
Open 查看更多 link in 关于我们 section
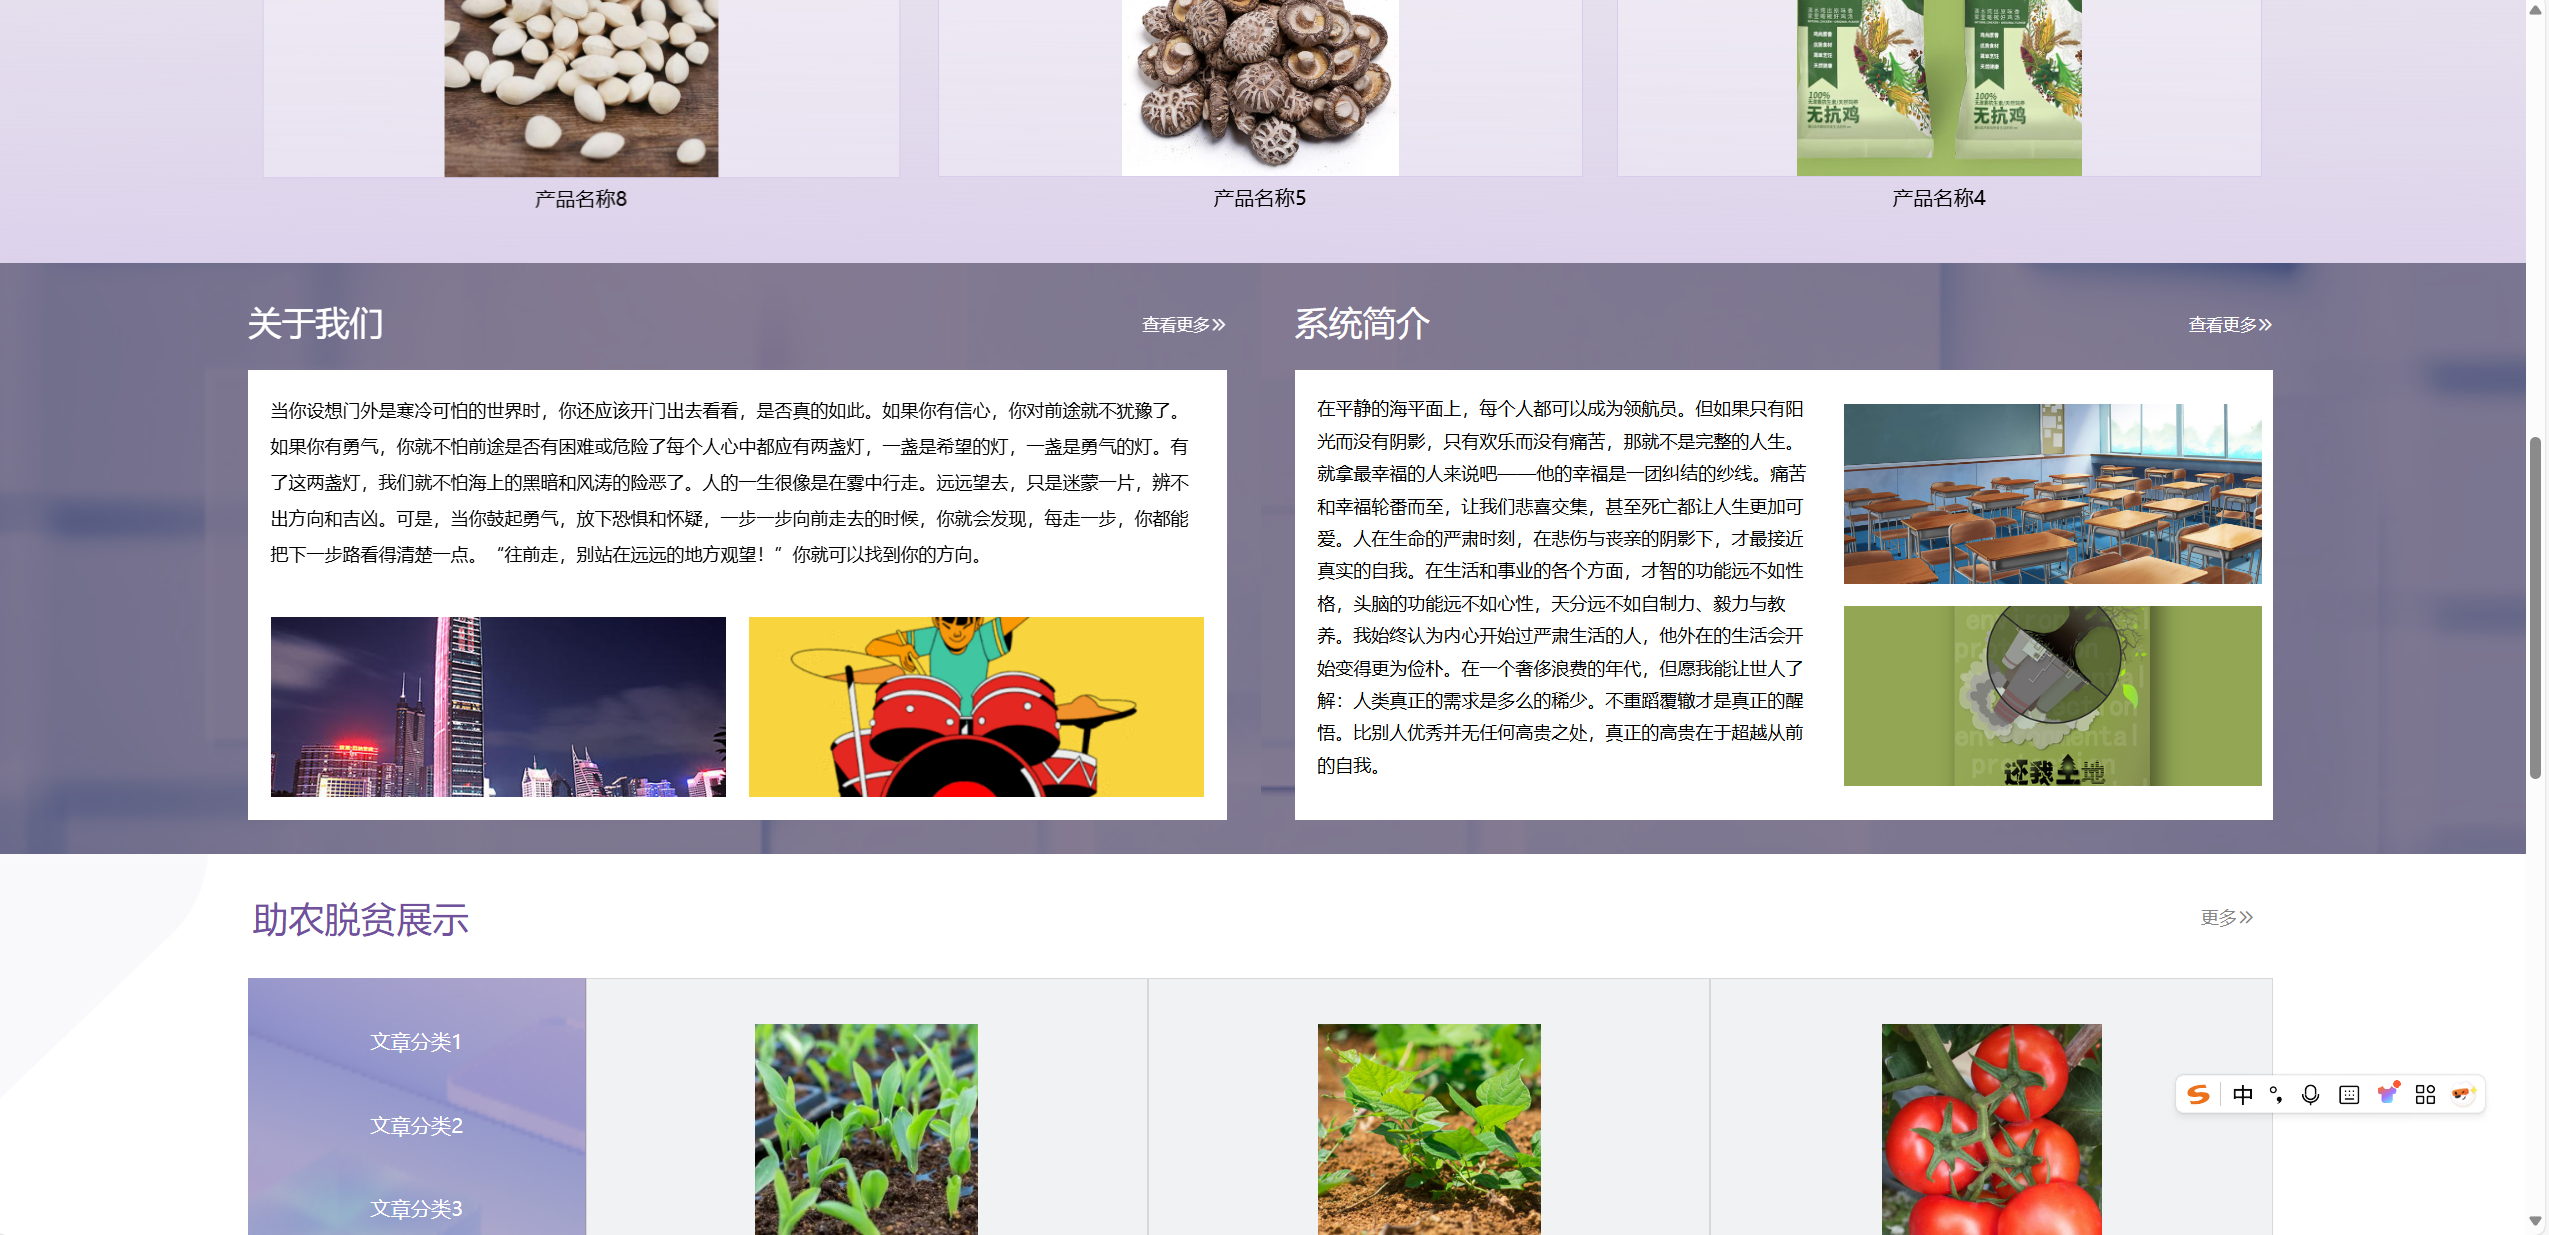(x=1182, y=324)
